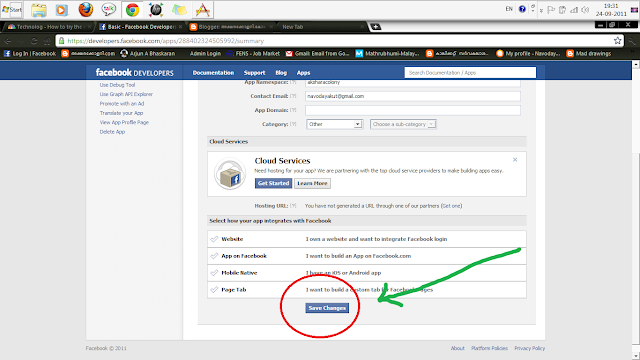This screenshot has width=640, height=360.
Task: Open the Choose a sub-category dropdown
Action: (403, 124)
